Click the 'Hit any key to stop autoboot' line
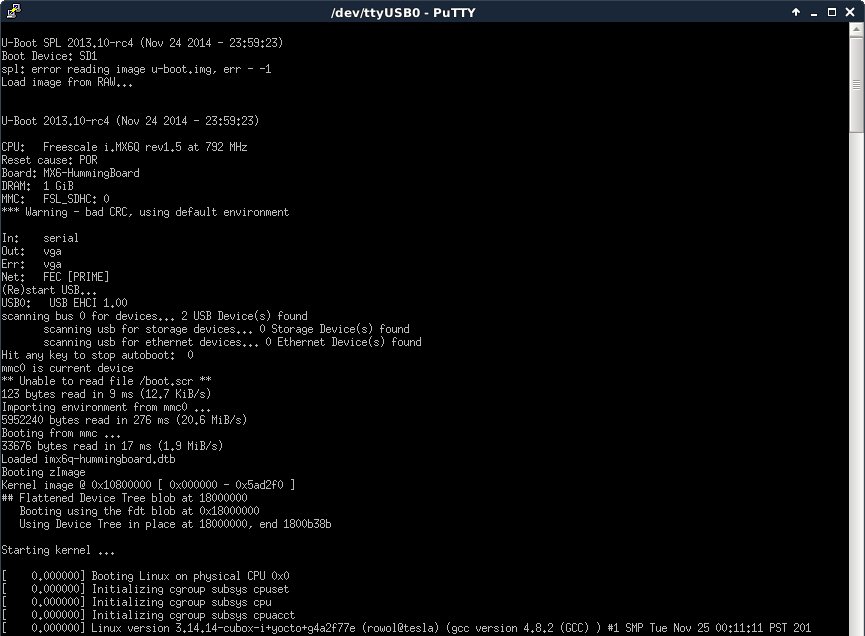This screenshot has height=636, width=865. (97, 355)
